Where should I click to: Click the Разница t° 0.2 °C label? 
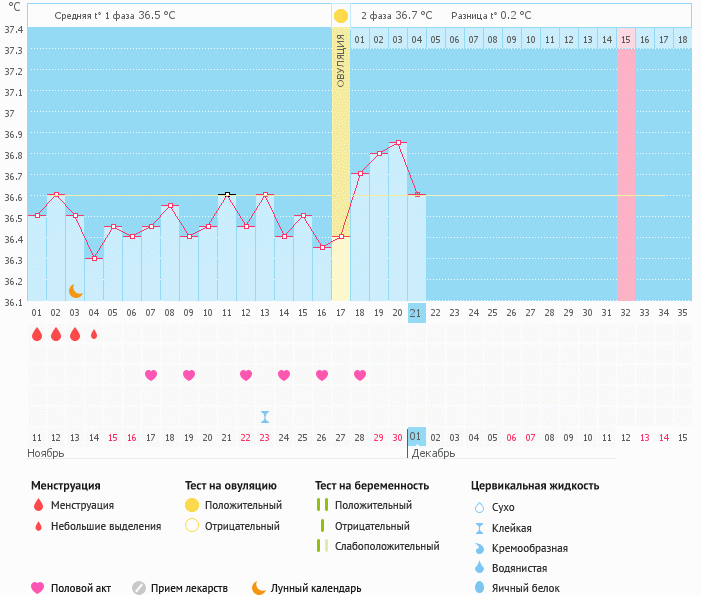tap(491, 16)
